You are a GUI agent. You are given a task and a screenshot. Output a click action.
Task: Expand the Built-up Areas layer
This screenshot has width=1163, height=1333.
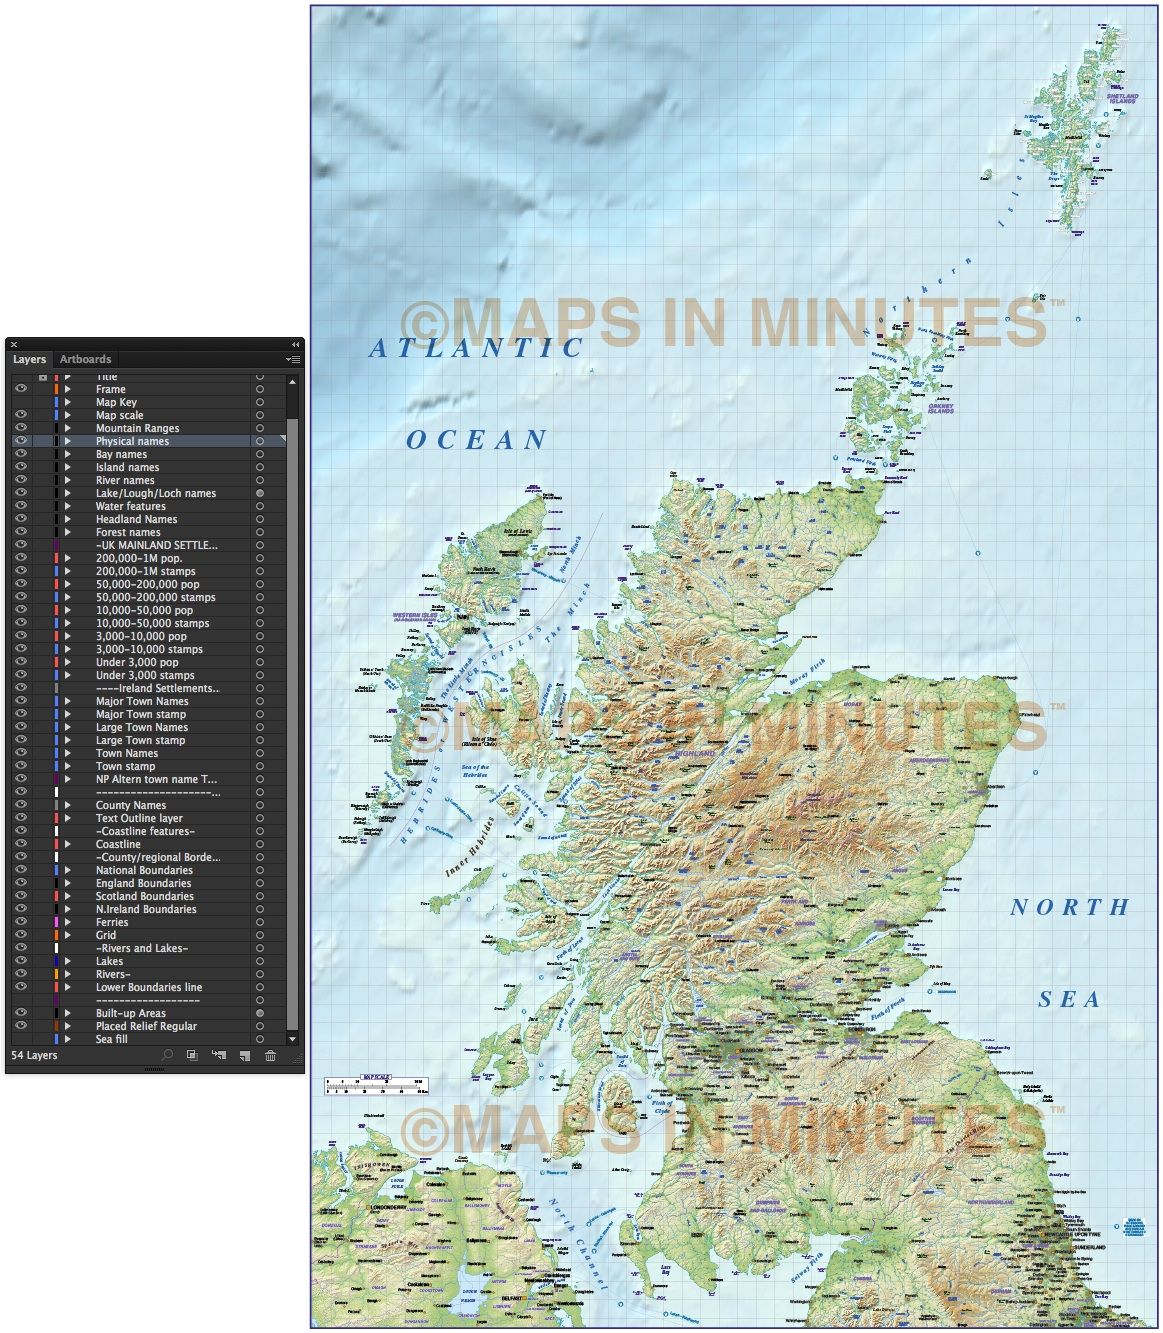(68, 1013)
